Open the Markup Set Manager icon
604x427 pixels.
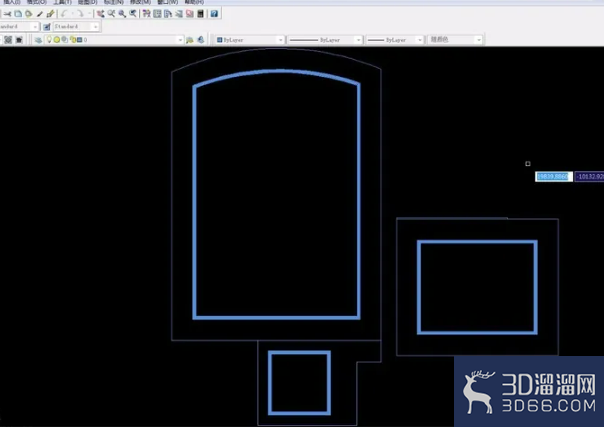point(190,14)
